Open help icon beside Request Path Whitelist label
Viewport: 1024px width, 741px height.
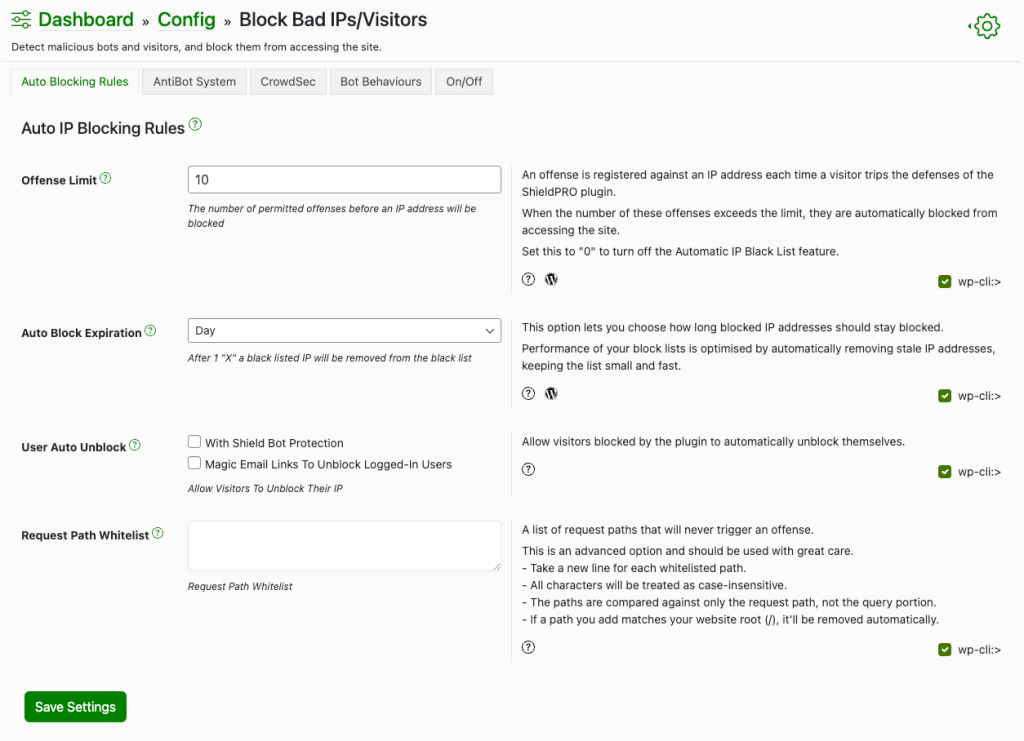[x=157, y=533]
